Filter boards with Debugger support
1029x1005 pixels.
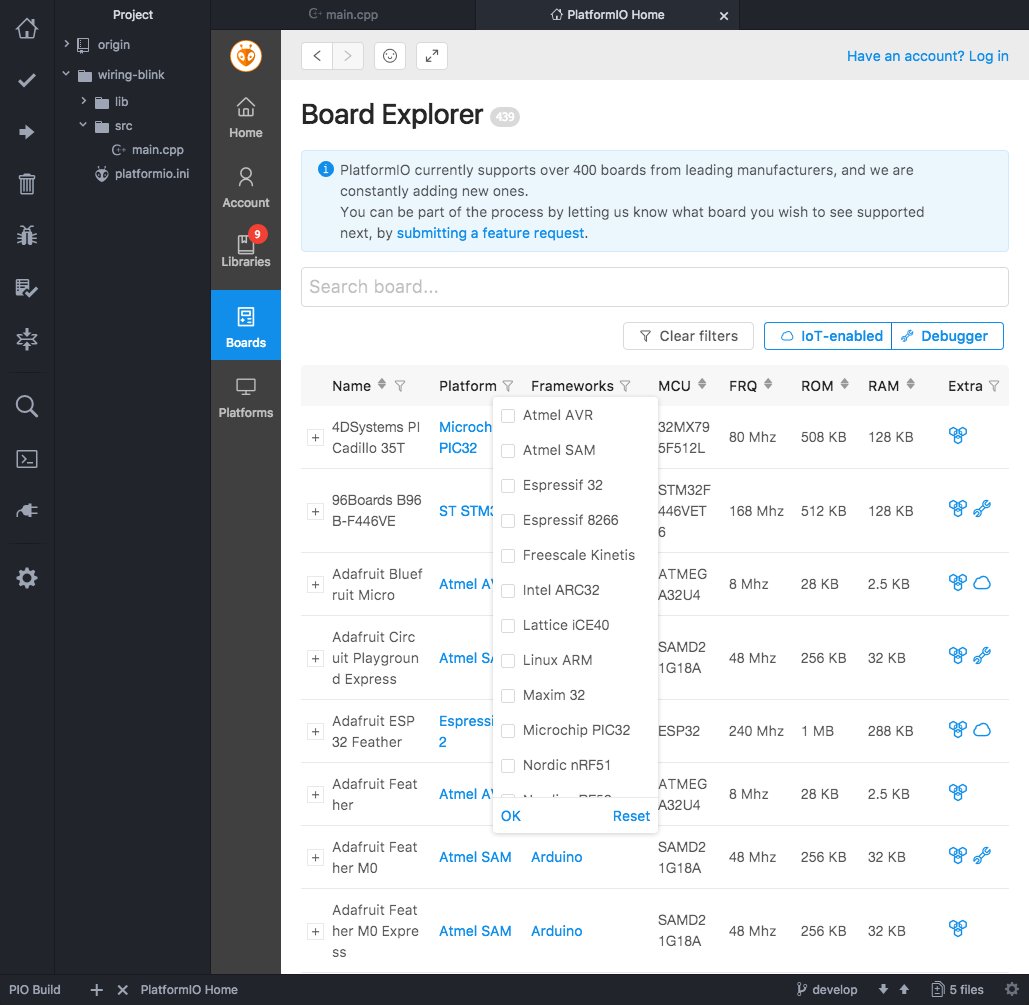[948, 336]
